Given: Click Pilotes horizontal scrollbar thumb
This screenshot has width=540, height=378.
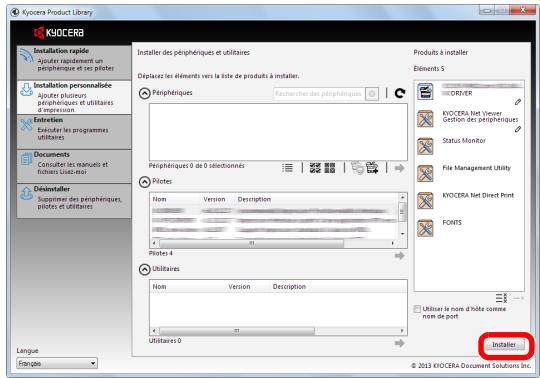Looking at the screenshot, I should point(251,243).
